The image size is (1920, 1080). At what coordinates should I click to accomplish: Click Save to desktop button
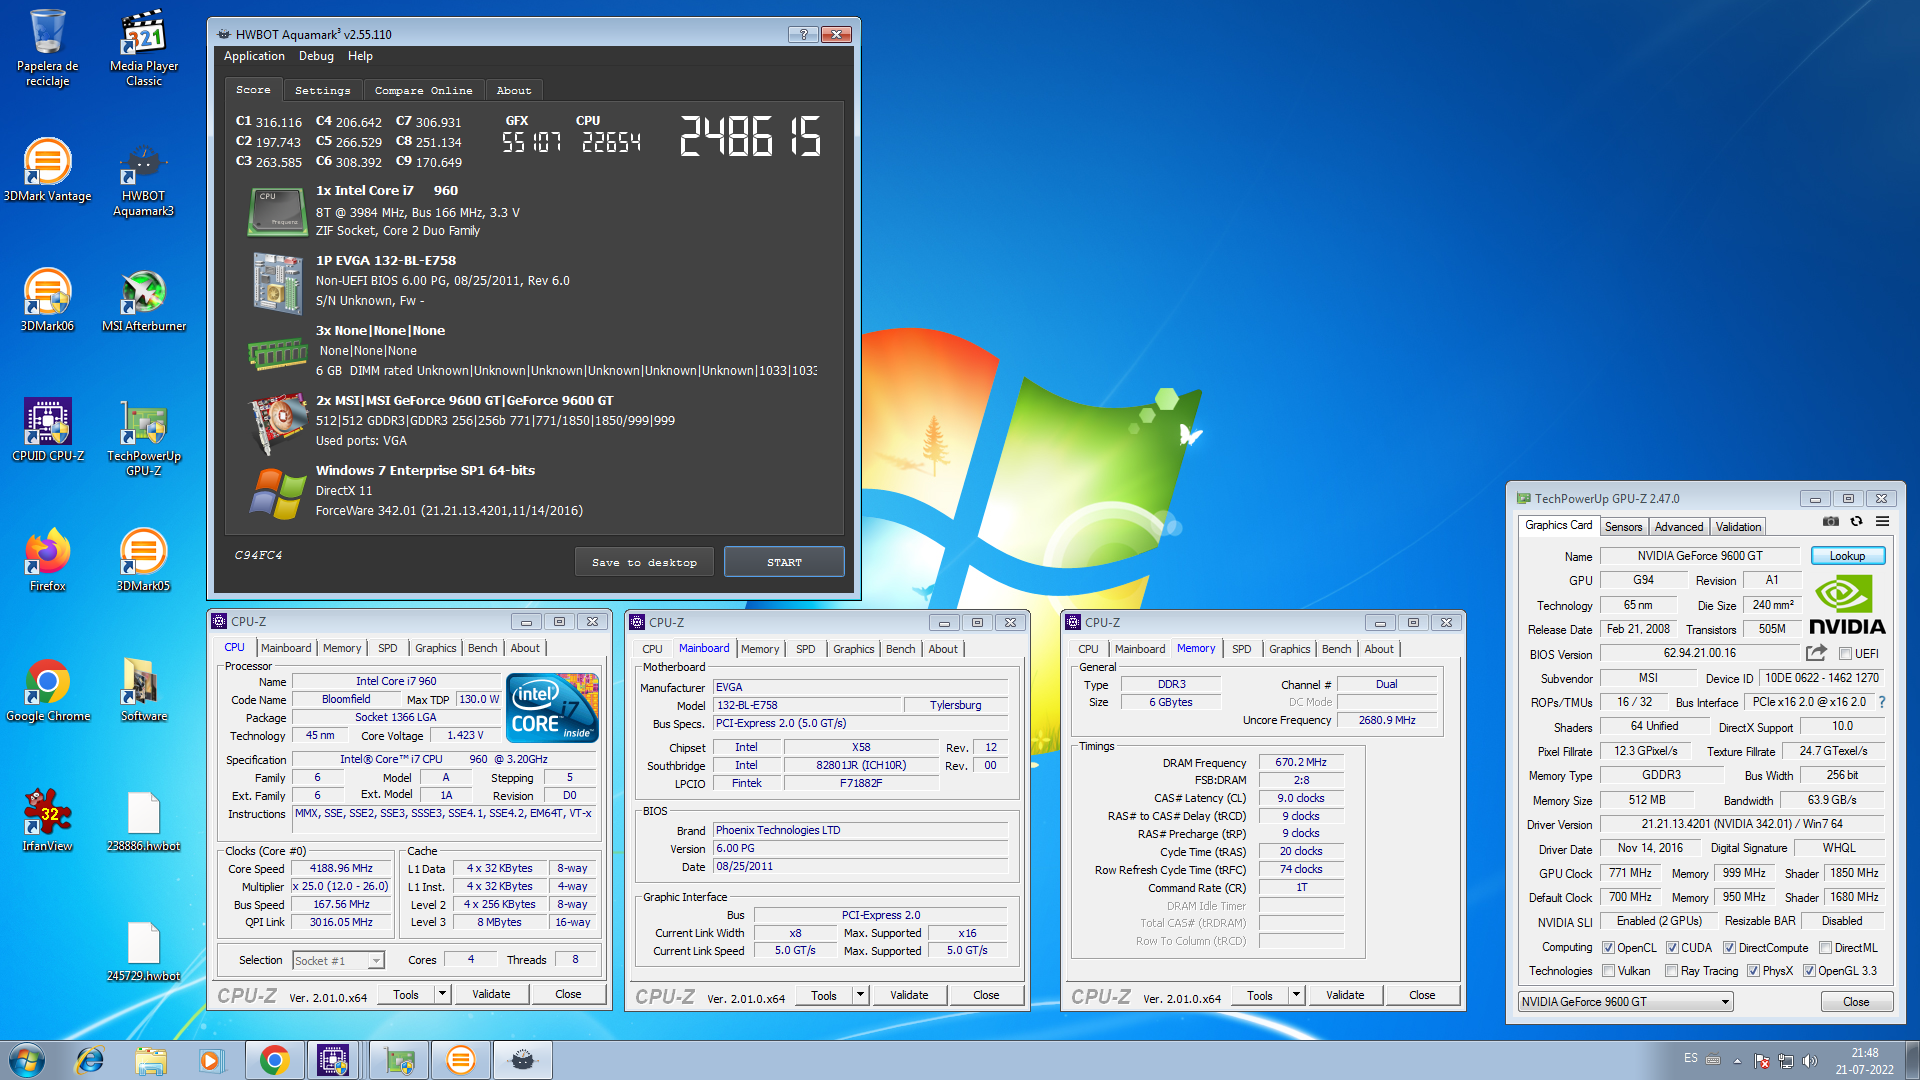click(x=644, y=562)
